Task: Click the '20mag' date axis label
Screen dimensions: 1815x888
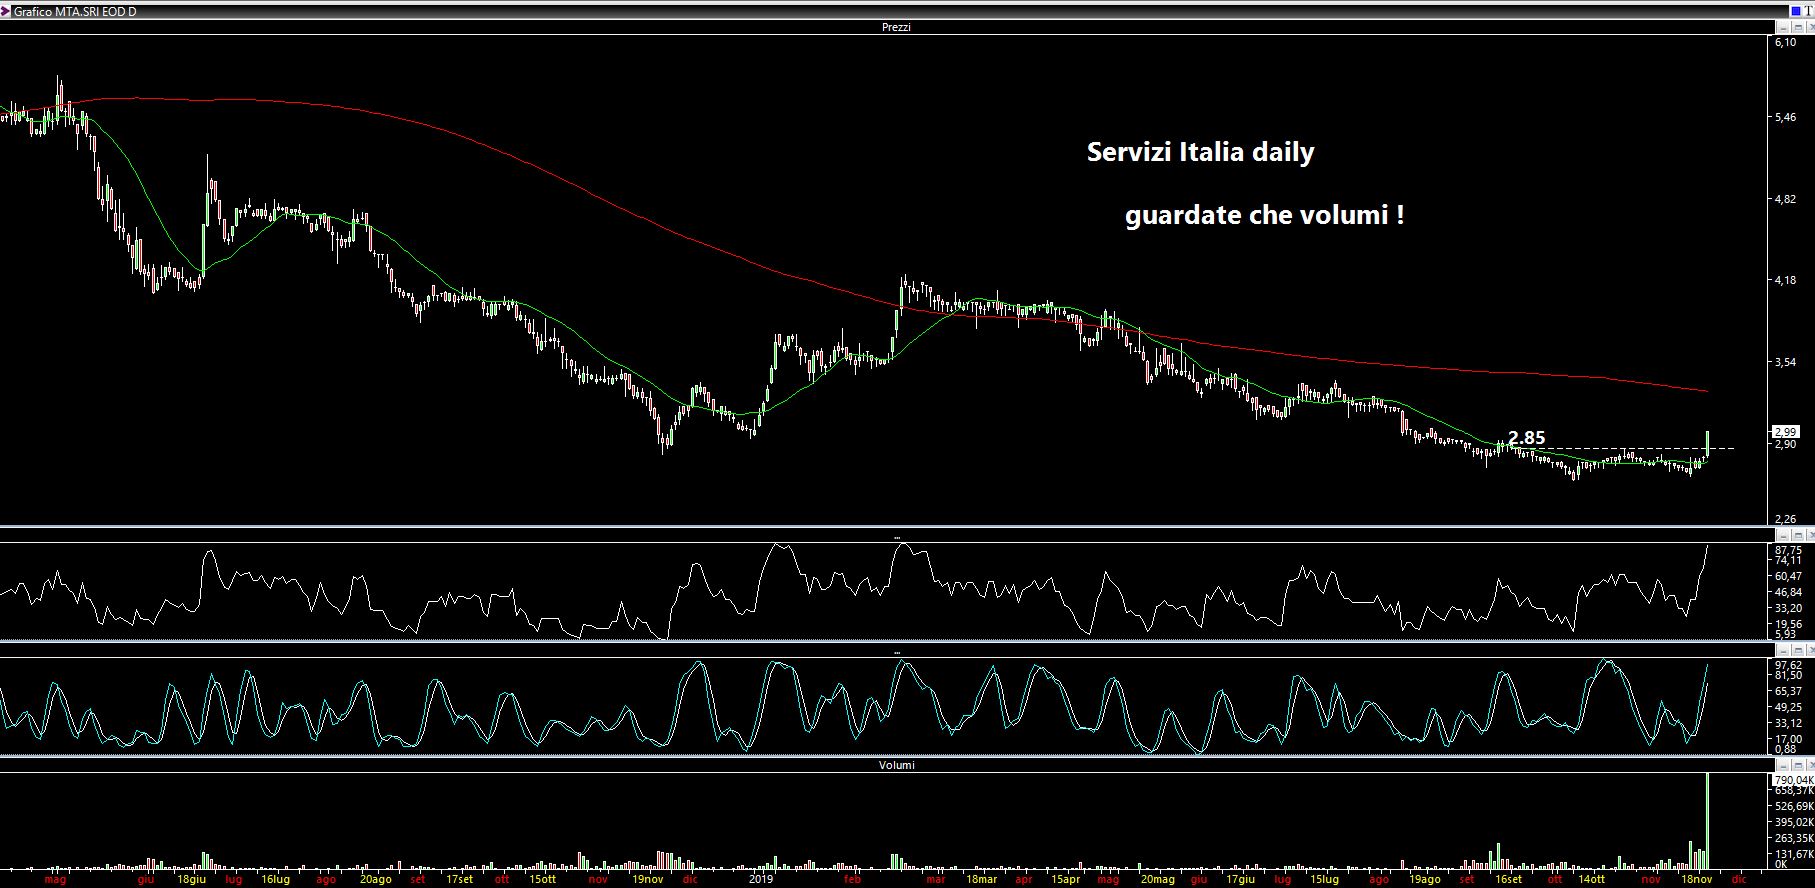Action: (1157, 880)
